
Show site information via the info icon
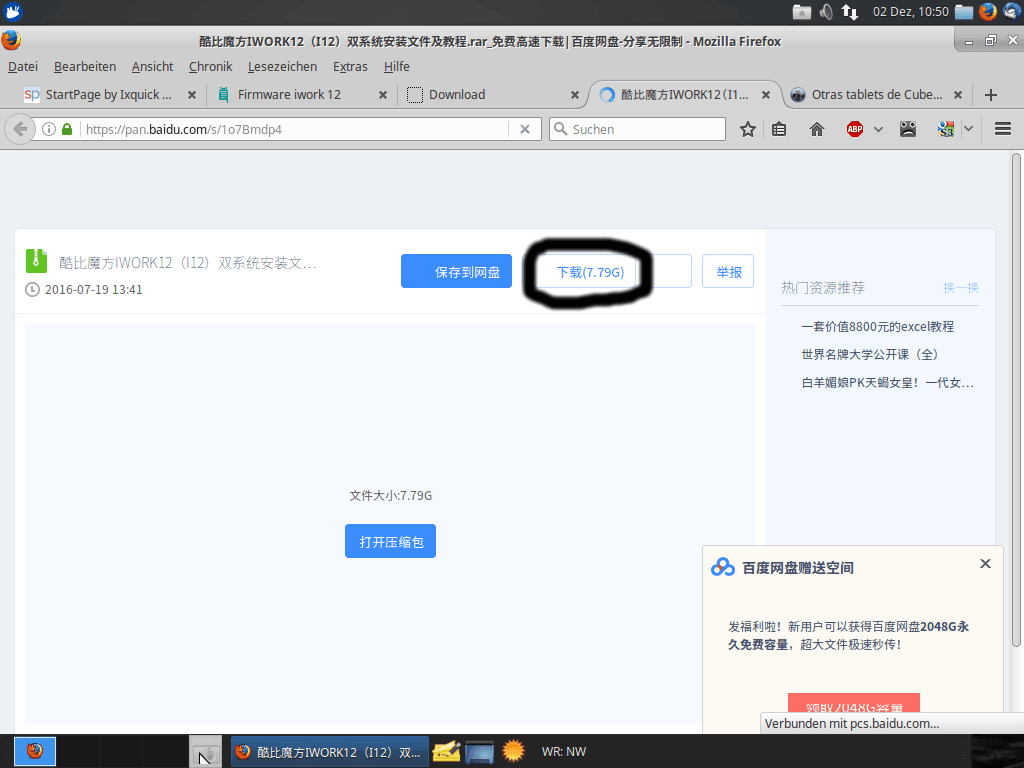pos(49,129)
